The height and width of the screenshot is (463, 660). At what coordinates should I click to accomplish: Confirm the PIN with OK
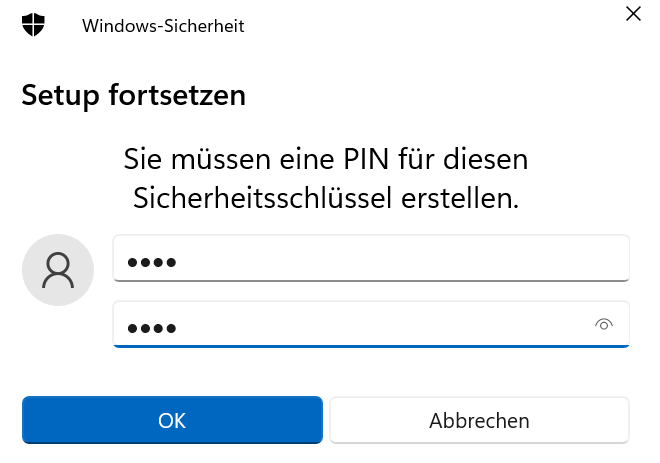click(172, 420)
